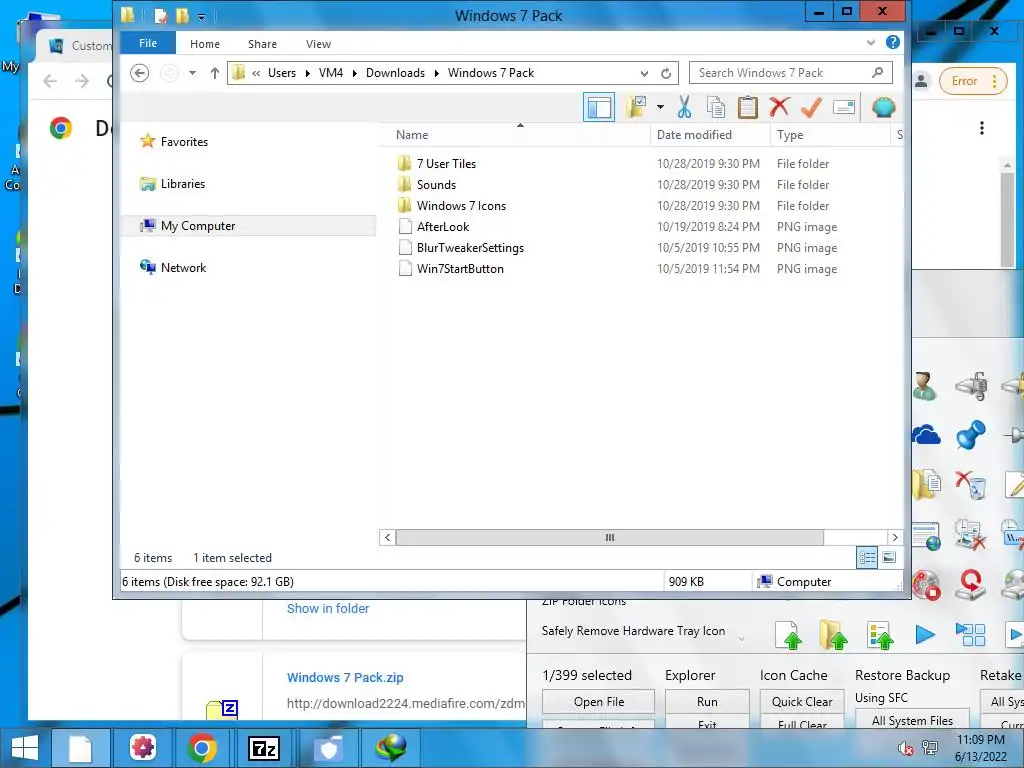Select the 7 User Tiles folder
The image size is (1024, 768).
447,164
